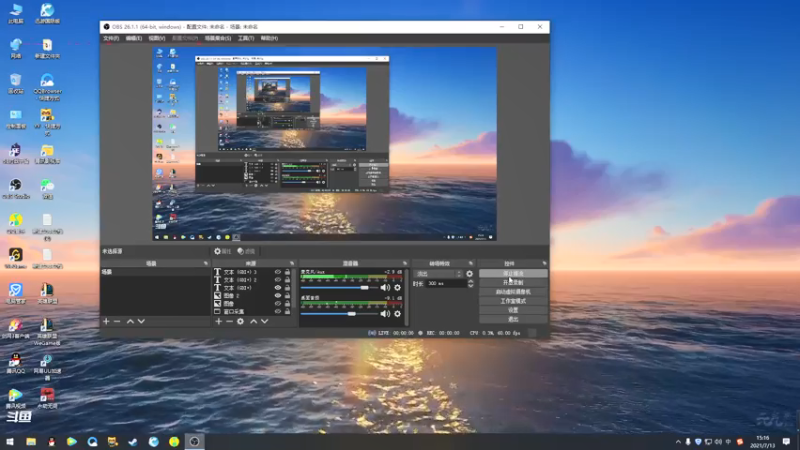Toggle lock on the first text source
800x450 pixels.
(289, 272)
